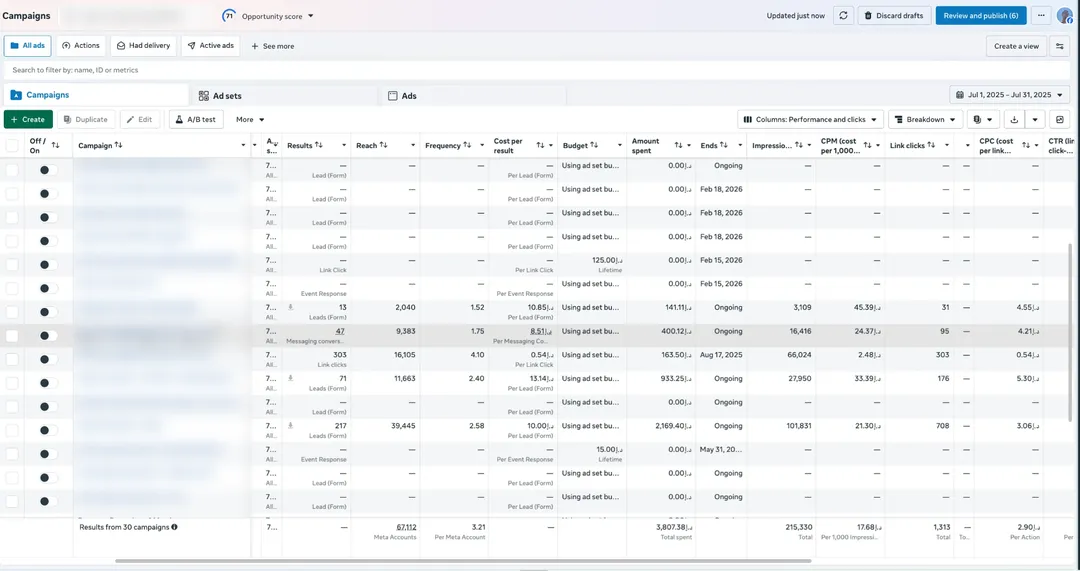Viewport: 1080px width, 571px height.
Task: Open the More dropdown in toolbar
Action: (250, 119)
